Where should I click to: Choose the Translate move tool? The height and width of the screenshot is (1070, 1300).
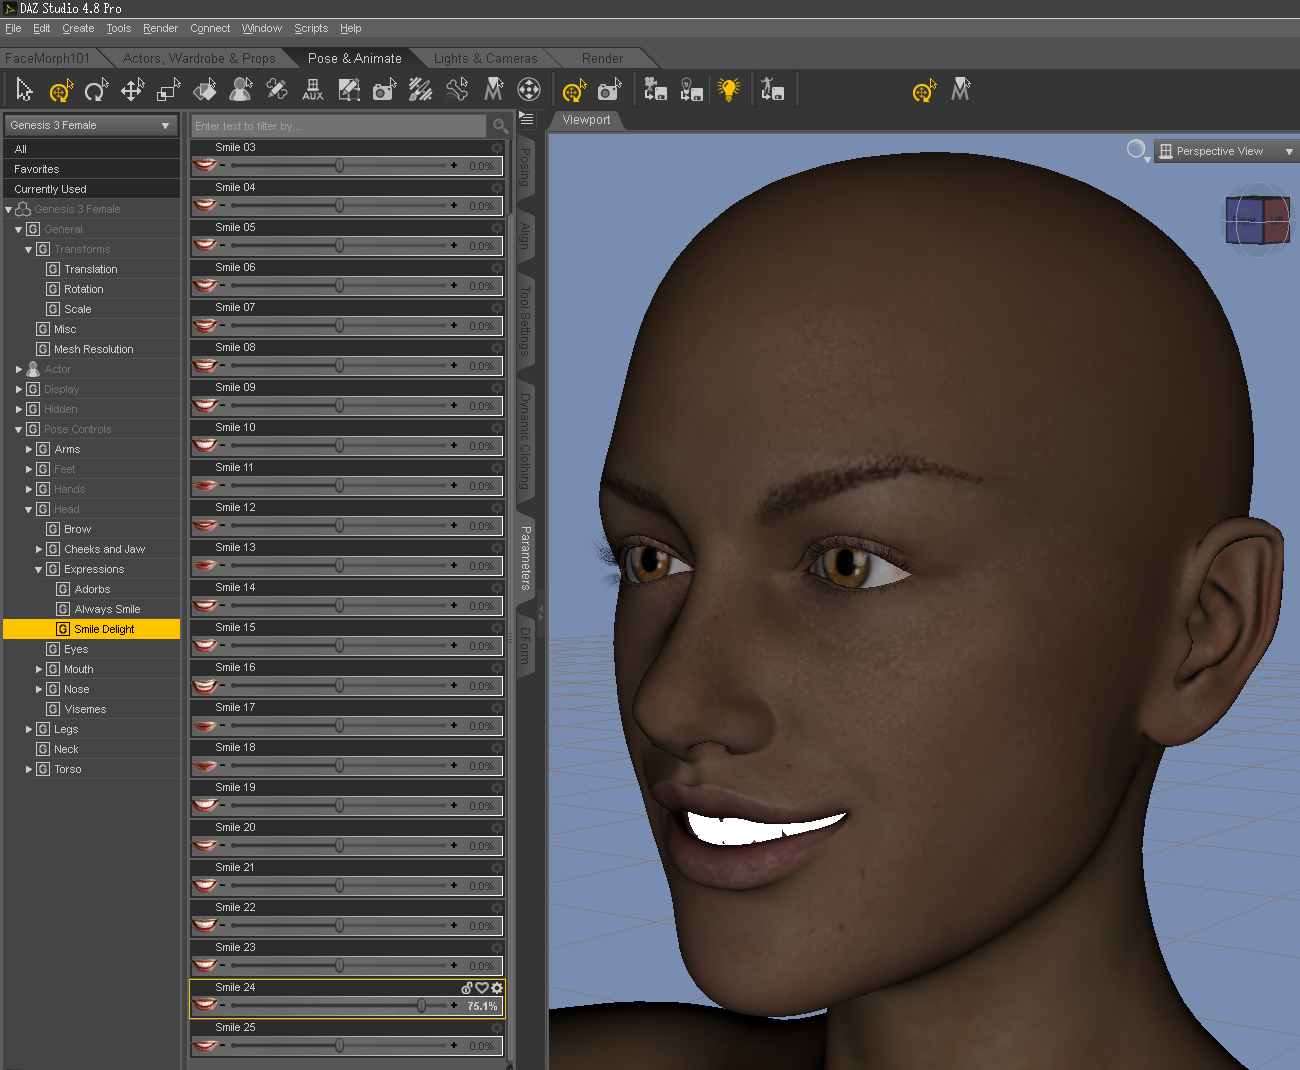tap(132, 91)
